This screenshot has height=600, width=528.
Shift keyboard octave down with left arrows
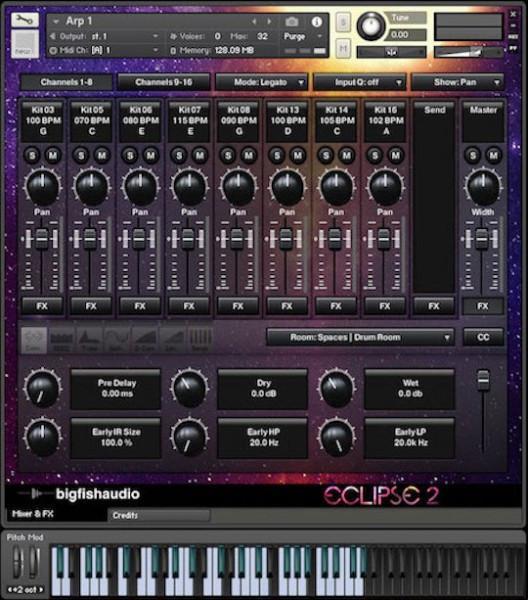(11, 590)
